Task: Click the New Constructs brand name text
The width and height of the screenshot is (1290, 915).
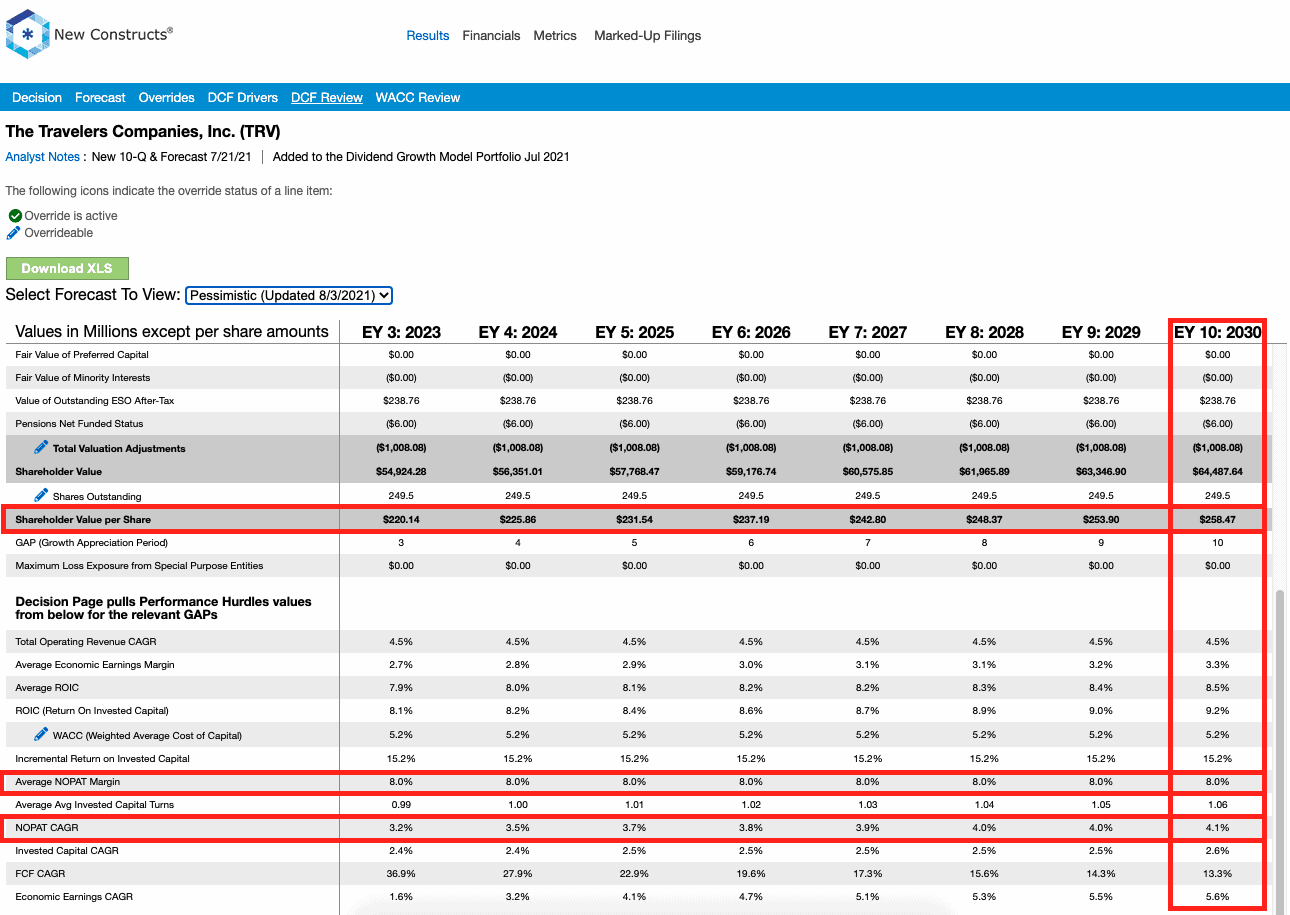Action: [113, 34]
